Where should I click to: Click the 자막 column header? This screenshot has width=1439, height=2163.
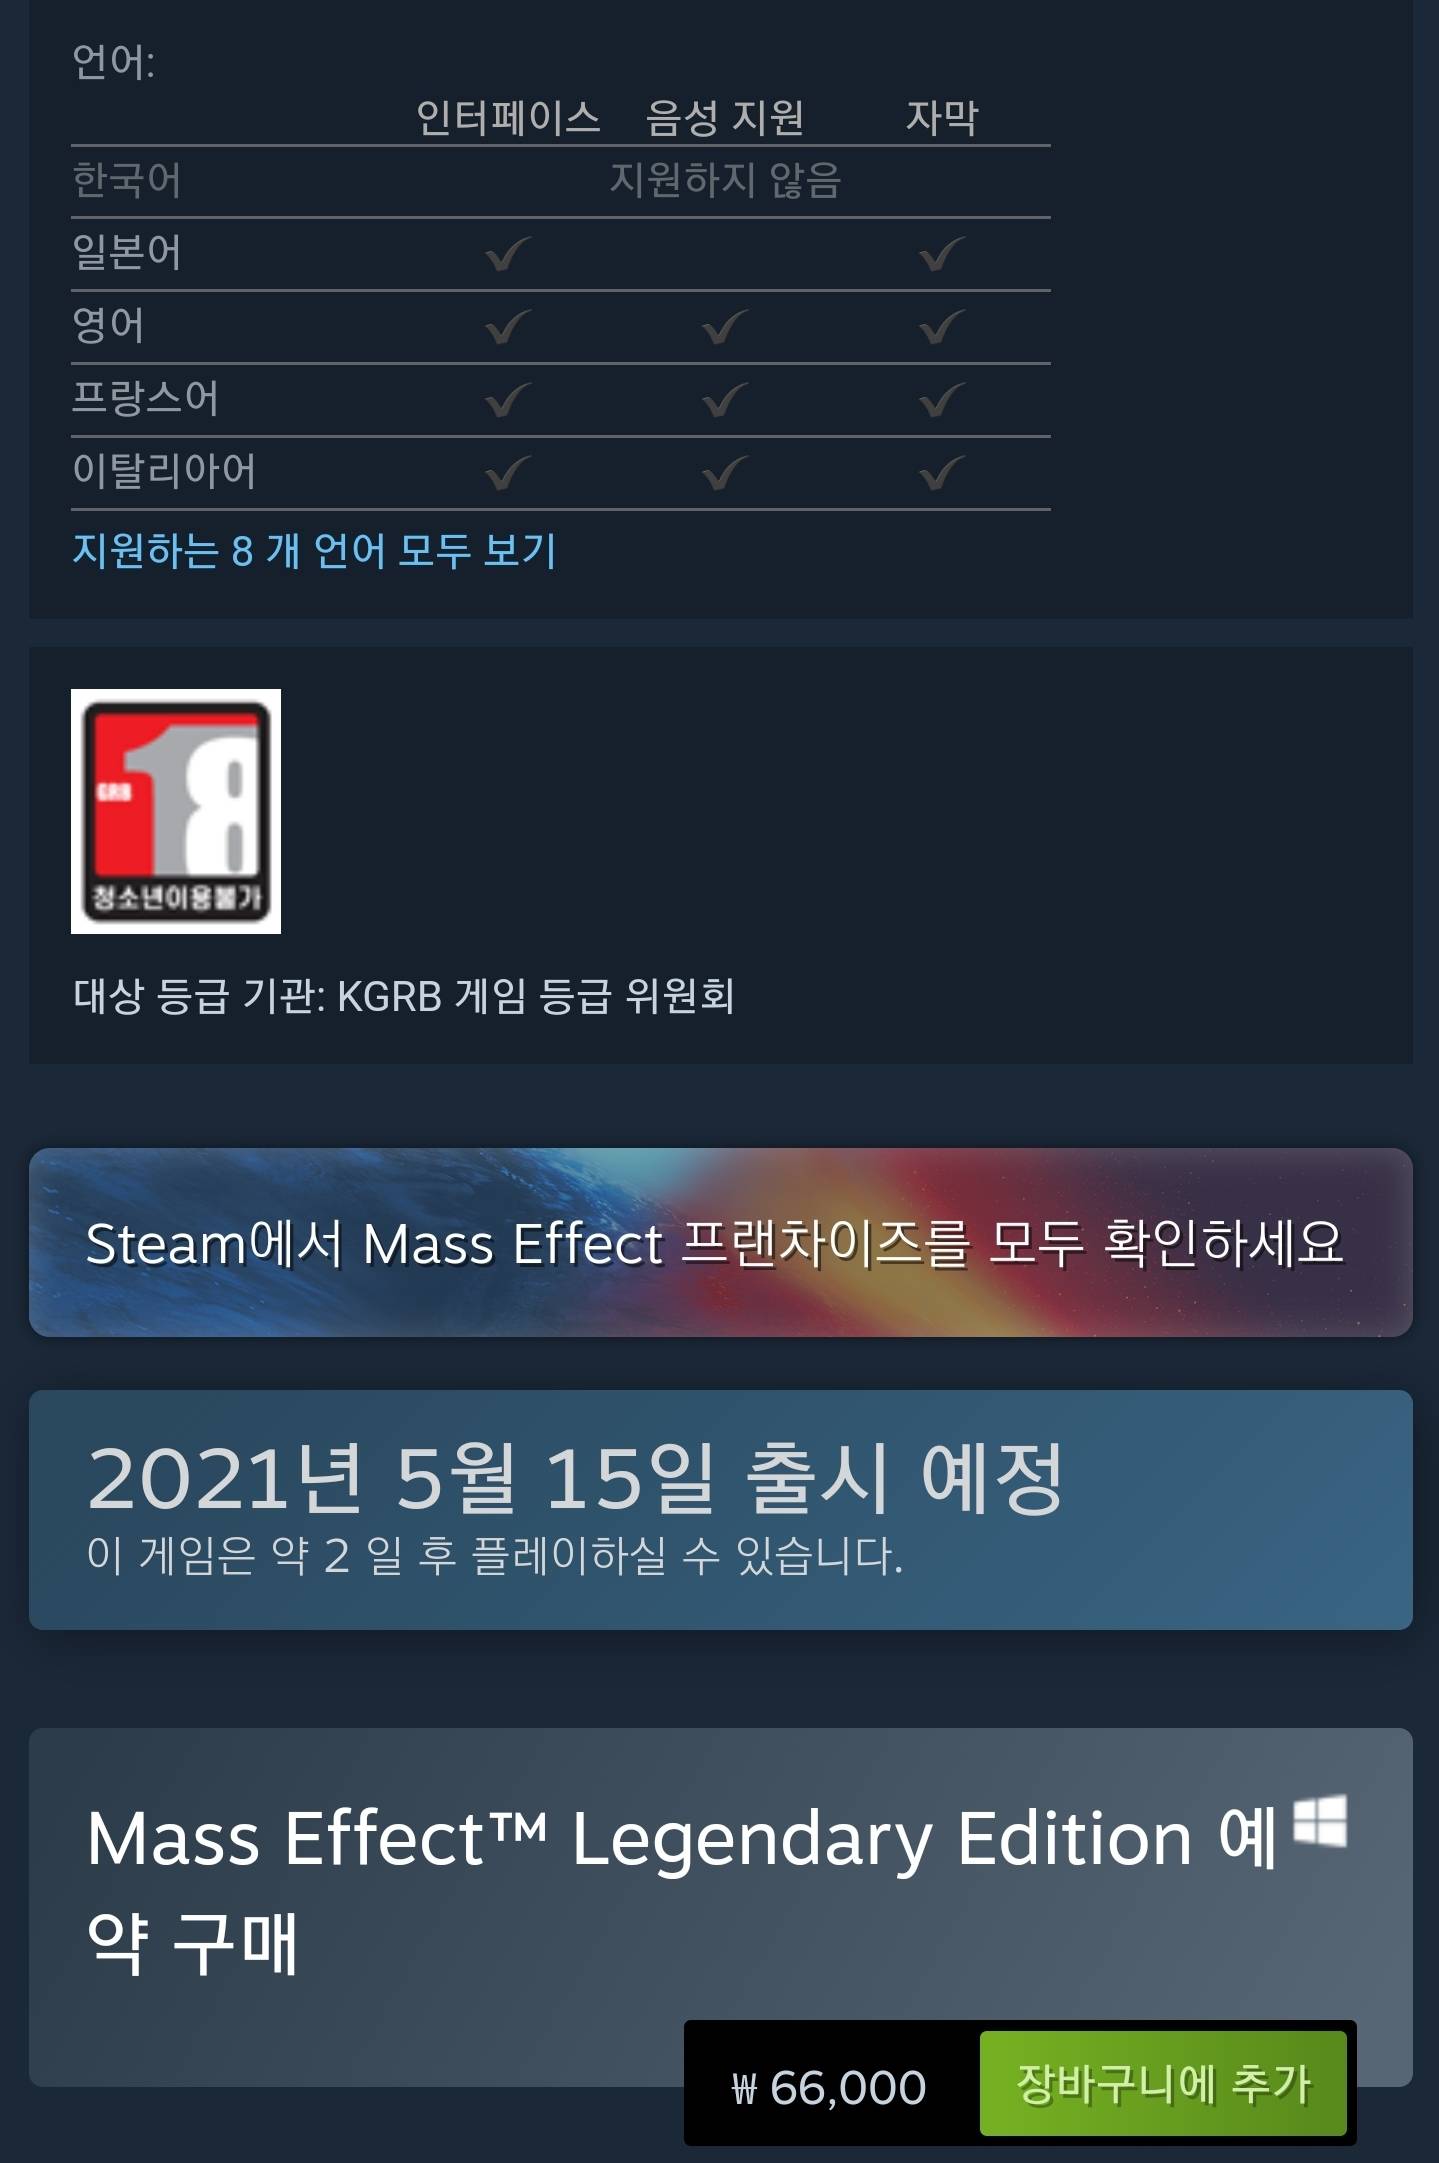click(942, 118)
